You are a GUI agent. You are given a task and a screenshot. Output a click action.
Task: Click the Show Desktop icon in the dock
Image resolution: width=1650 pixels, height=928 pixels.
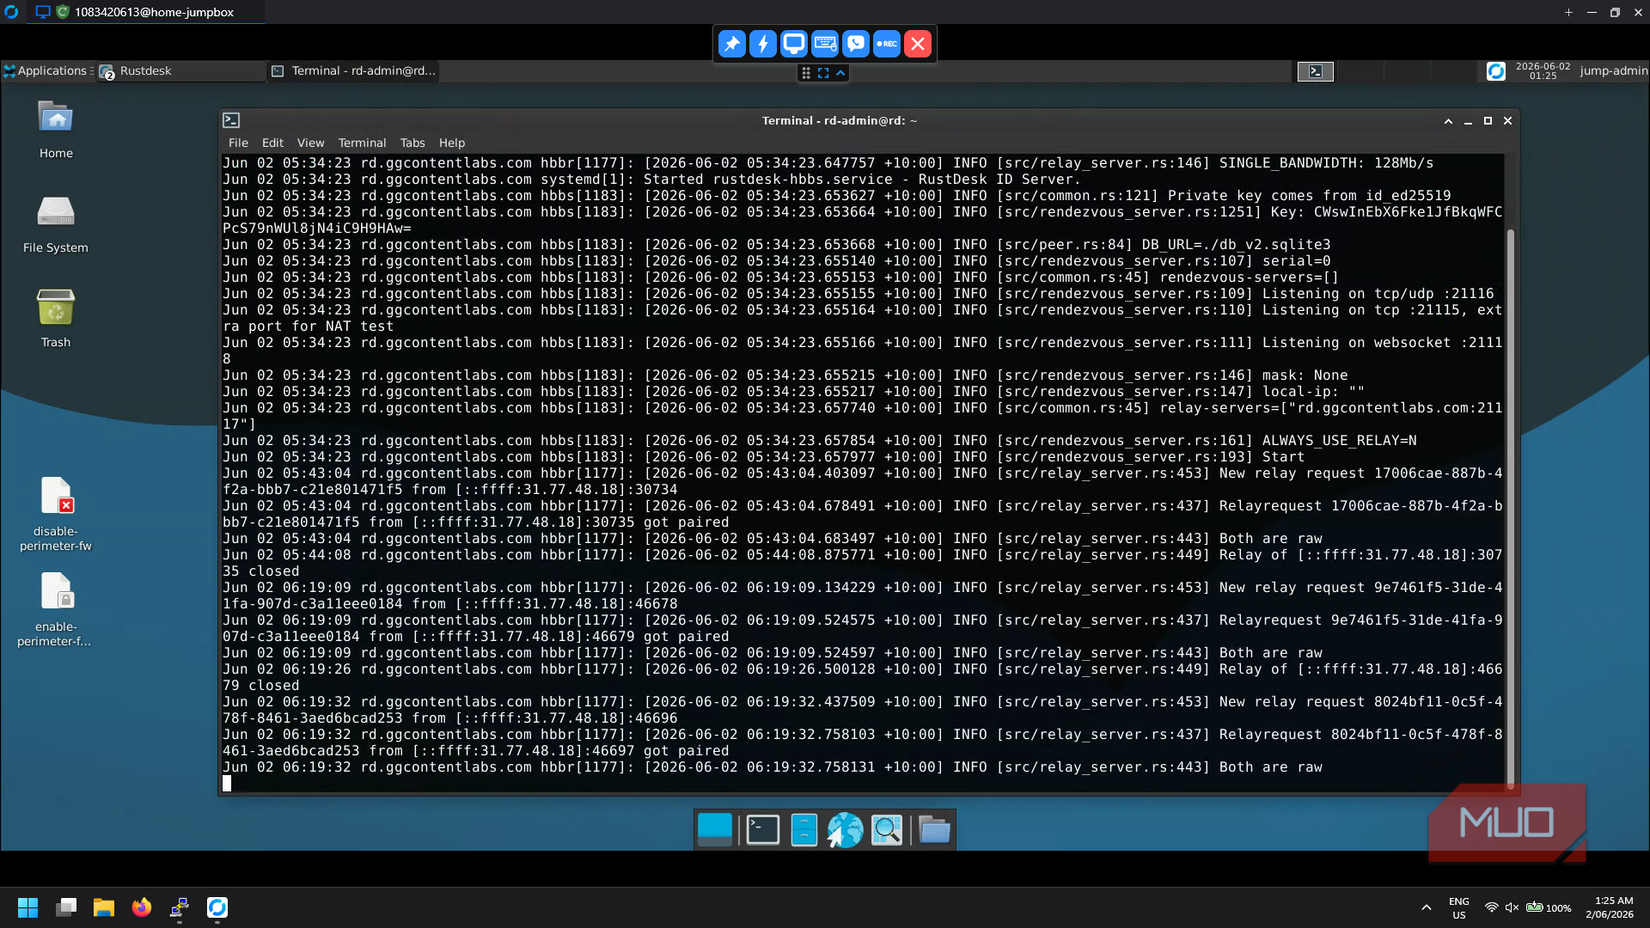coord(715,830)
